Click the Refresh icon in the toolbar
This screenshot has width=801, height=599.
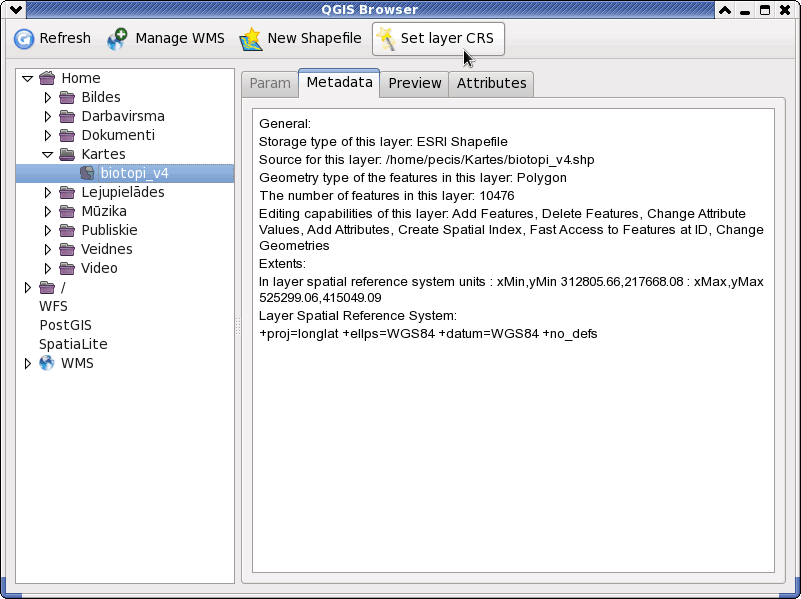click(x=23, y=39)
